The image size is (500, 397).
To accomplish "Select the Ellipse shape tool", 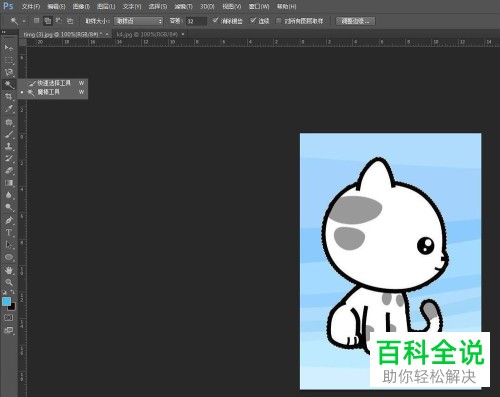I will (9, 257).
